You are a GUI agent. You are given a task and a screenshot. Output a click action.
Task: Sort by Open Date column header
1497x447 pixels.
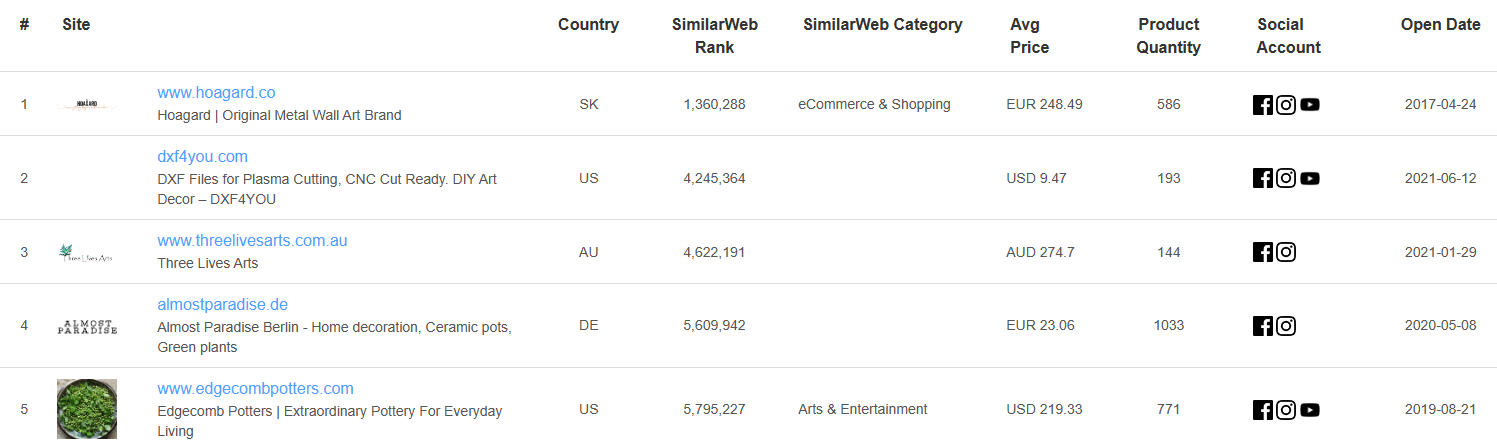1440,25
